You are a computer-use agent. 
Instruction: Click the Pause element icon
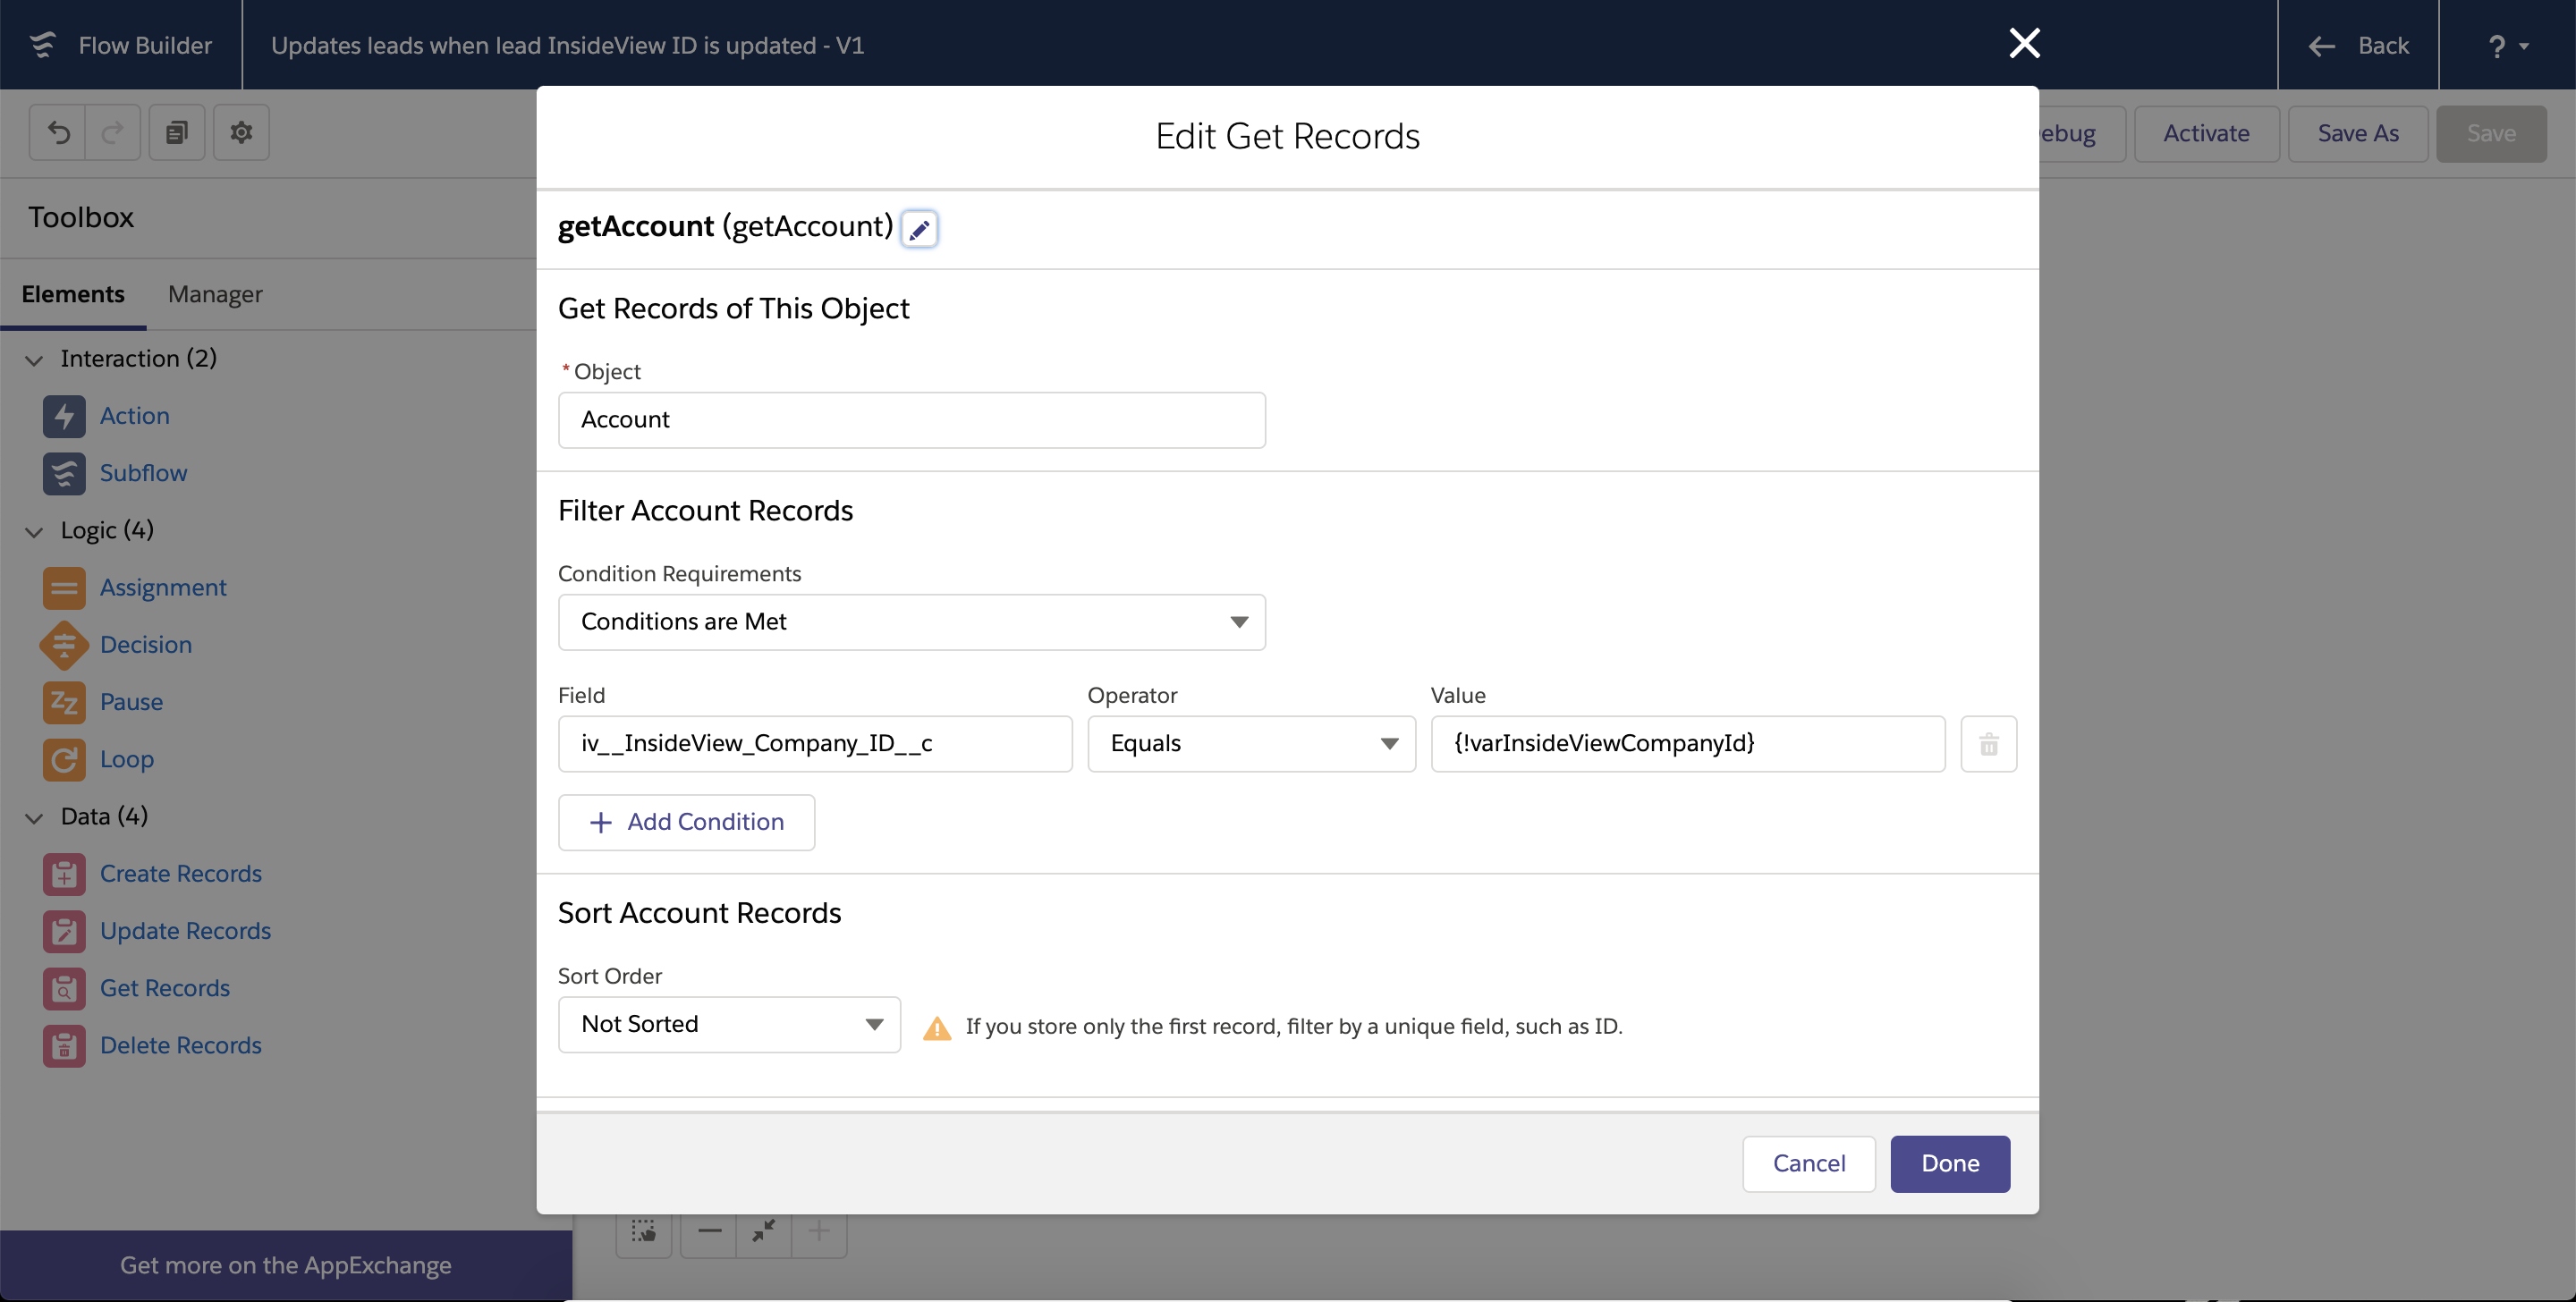click(x=64, y=702)
